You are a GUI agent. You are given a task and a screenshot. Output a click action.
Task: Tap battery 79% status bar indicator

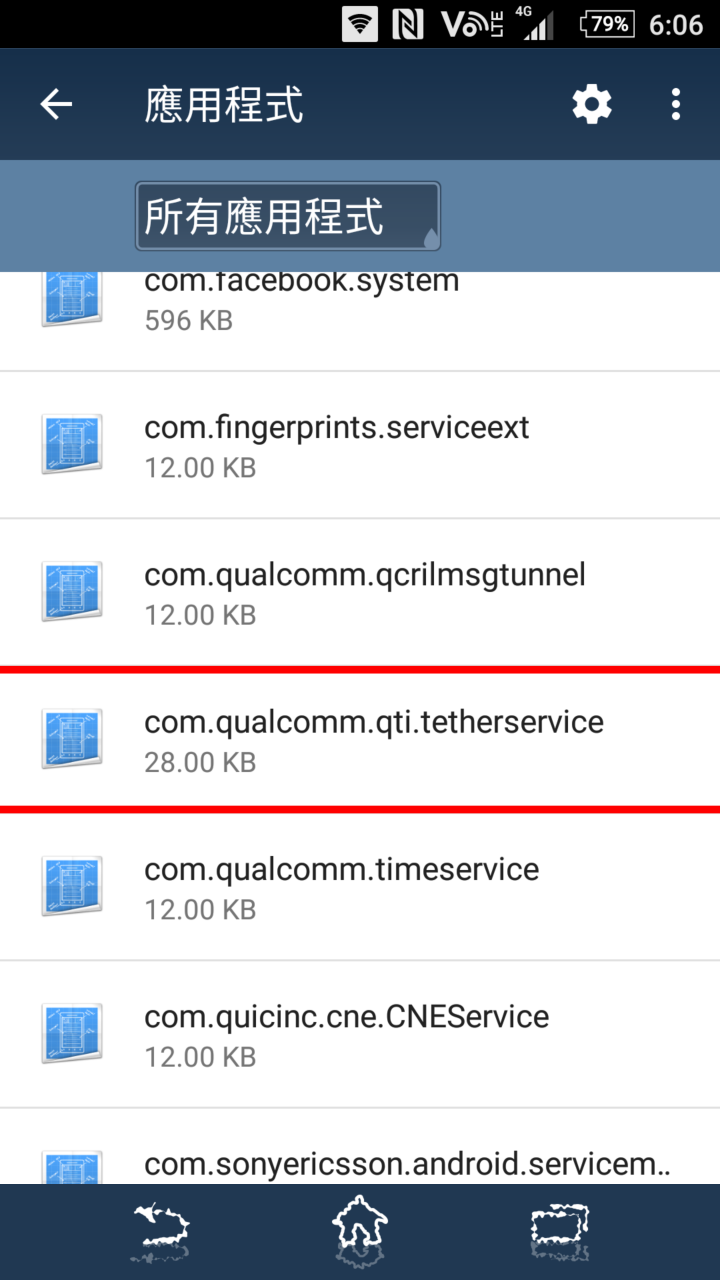607,24
